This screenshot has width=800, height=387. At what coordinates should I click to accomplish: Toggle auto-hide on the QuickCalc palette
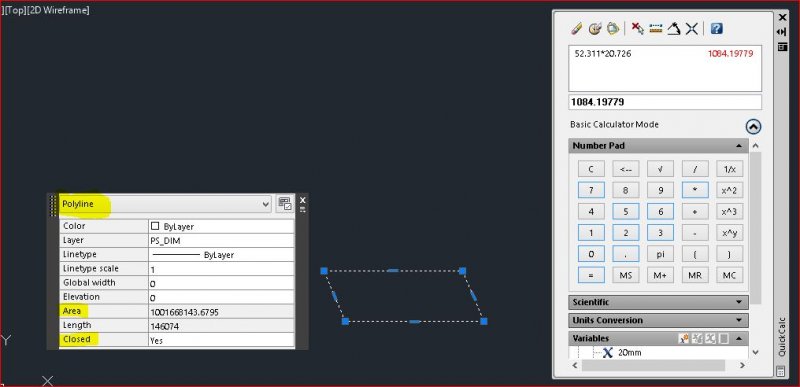(782, 32)
